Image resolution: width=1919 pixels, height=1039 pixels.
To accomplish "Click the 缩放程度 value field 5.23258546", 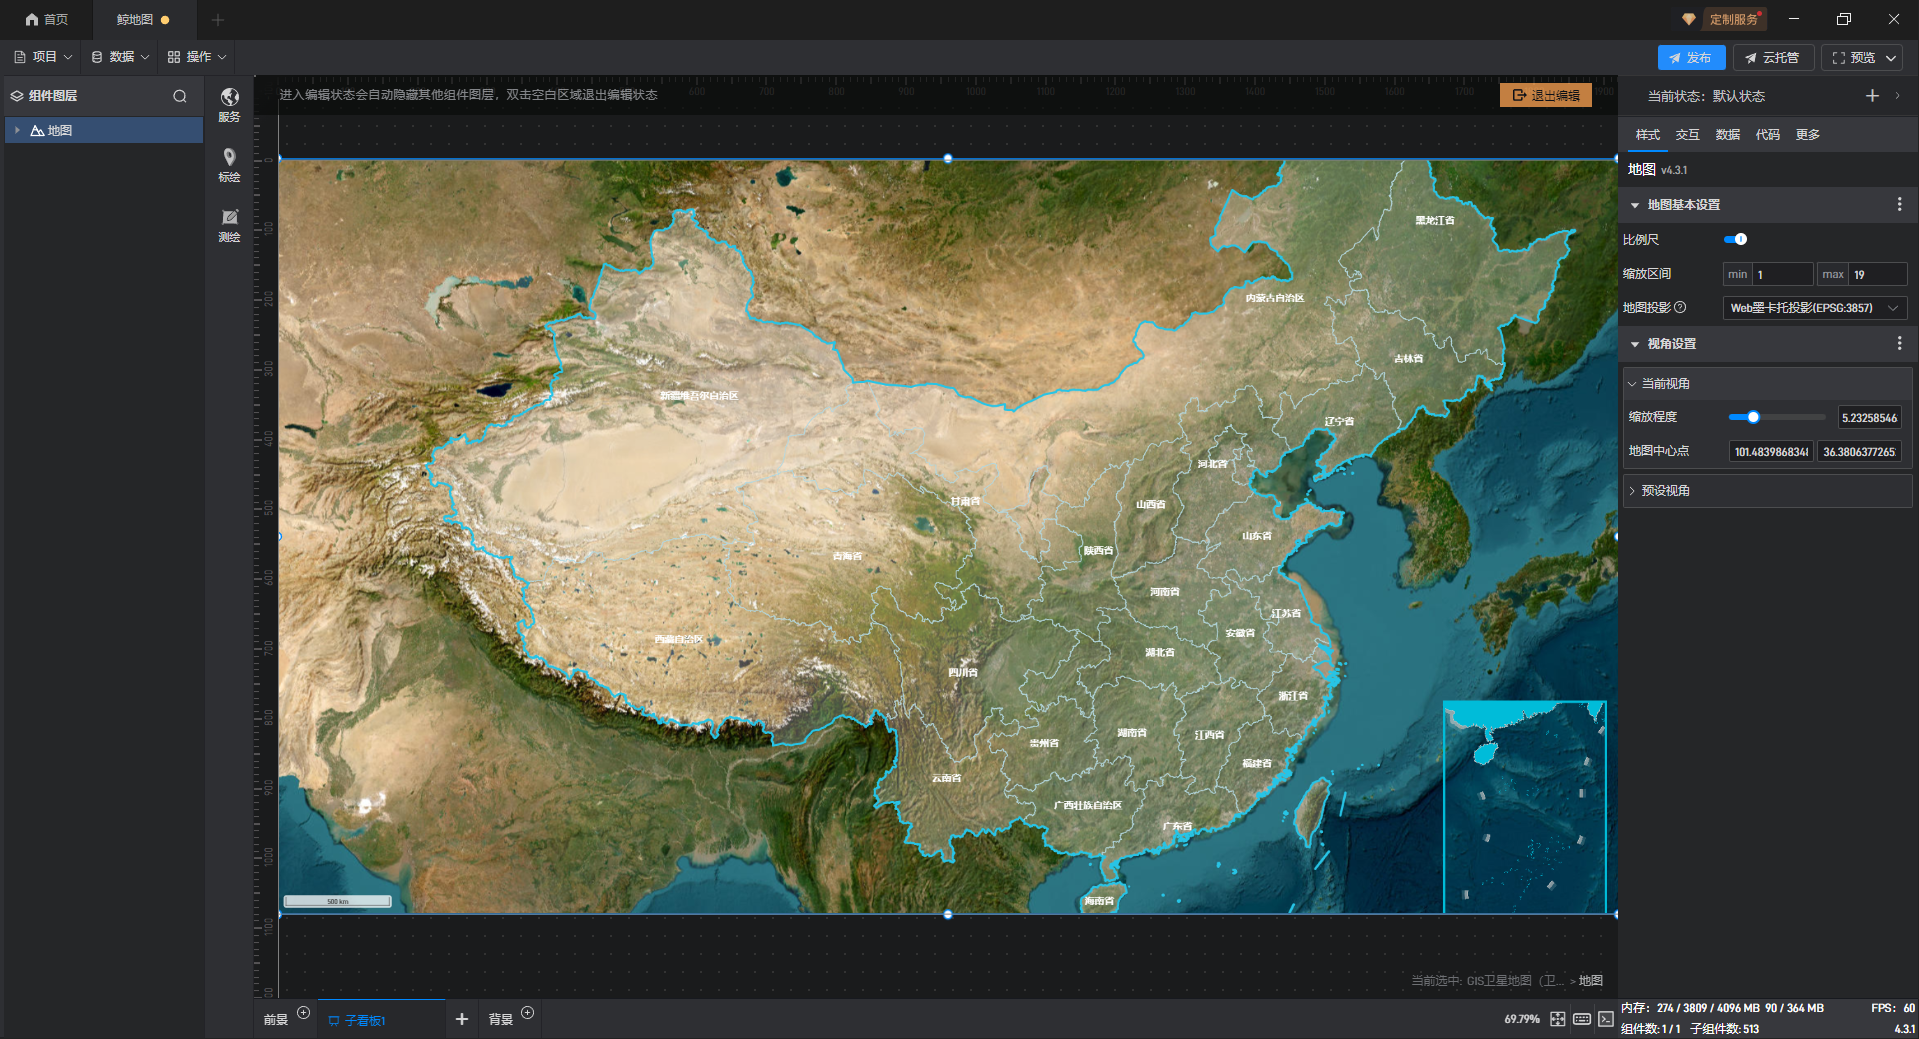I will point(1869,418).
